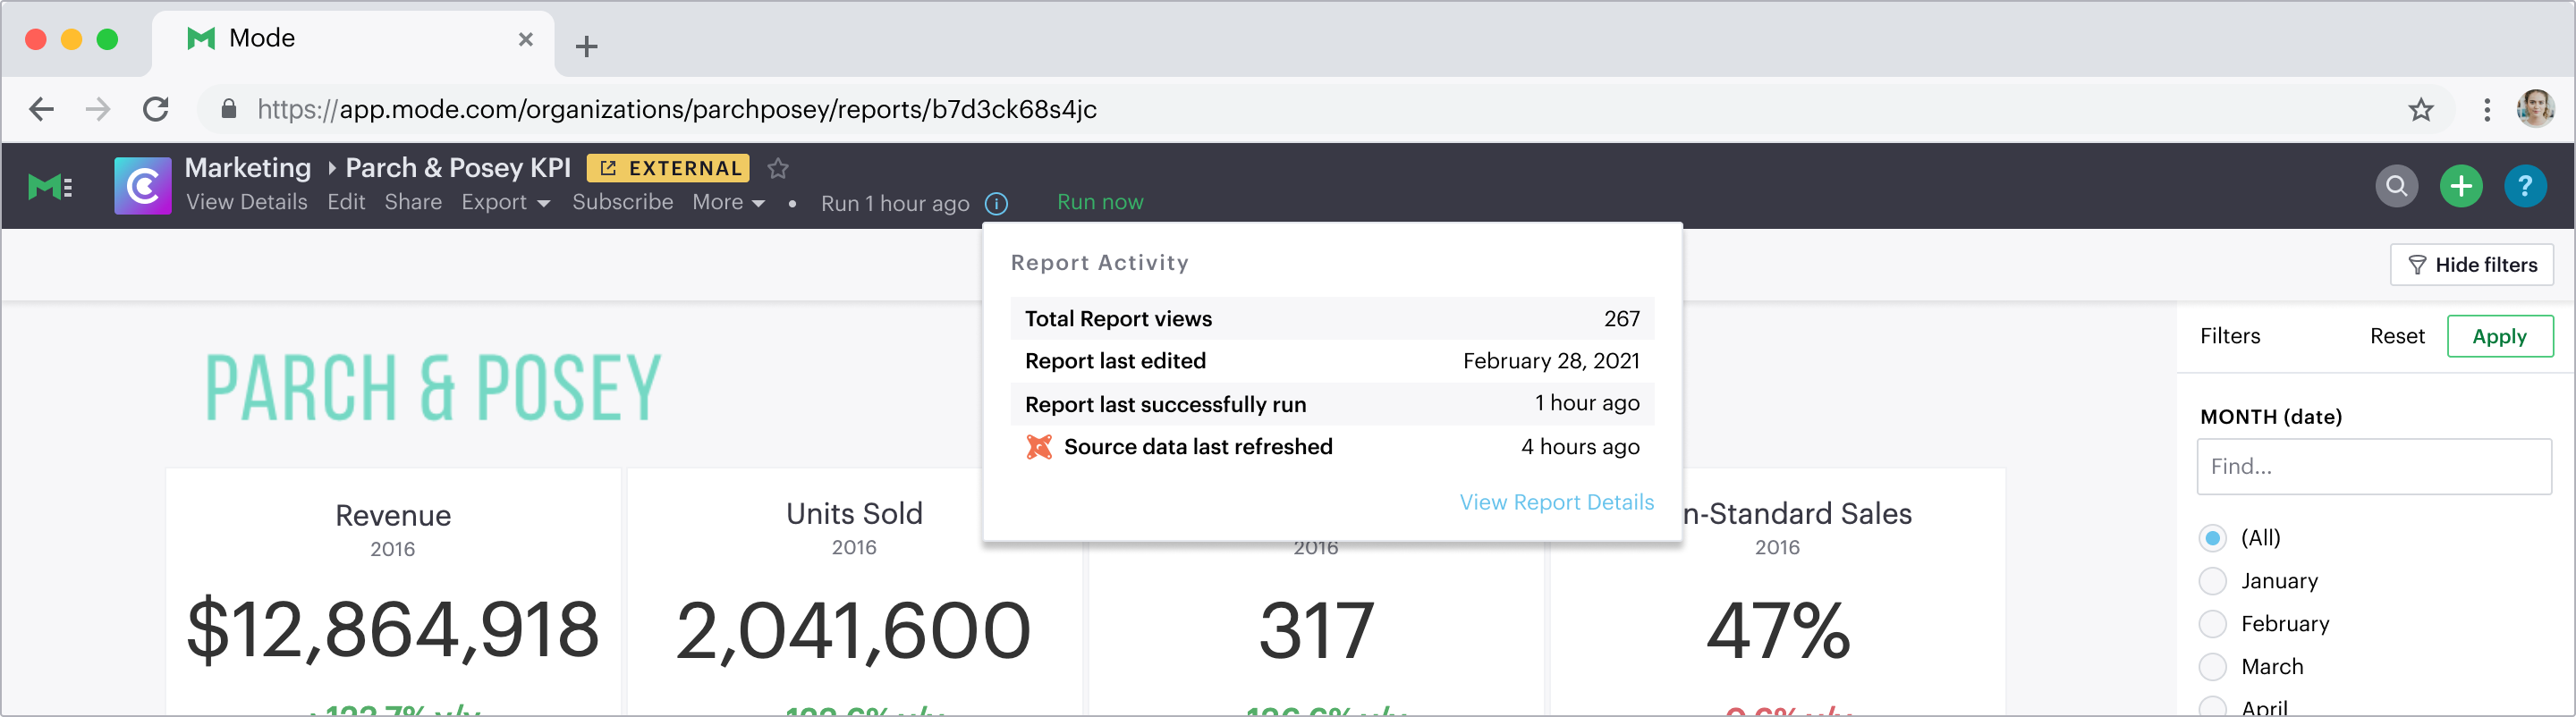Select the (All) month radio button

[x=2212, y=538]
